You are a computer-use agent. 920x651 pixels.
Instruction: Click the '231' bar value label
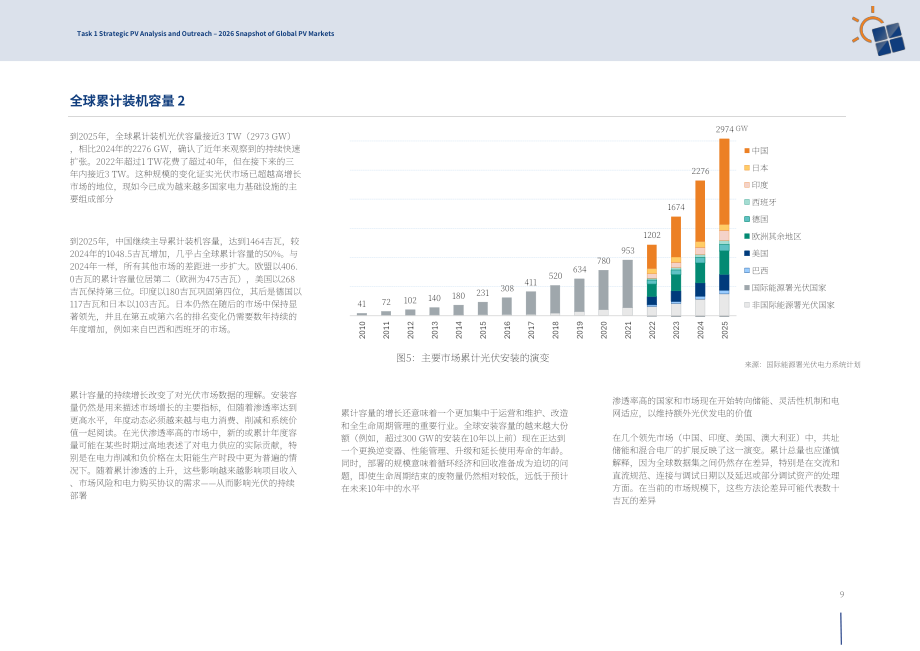click(482, 293)
